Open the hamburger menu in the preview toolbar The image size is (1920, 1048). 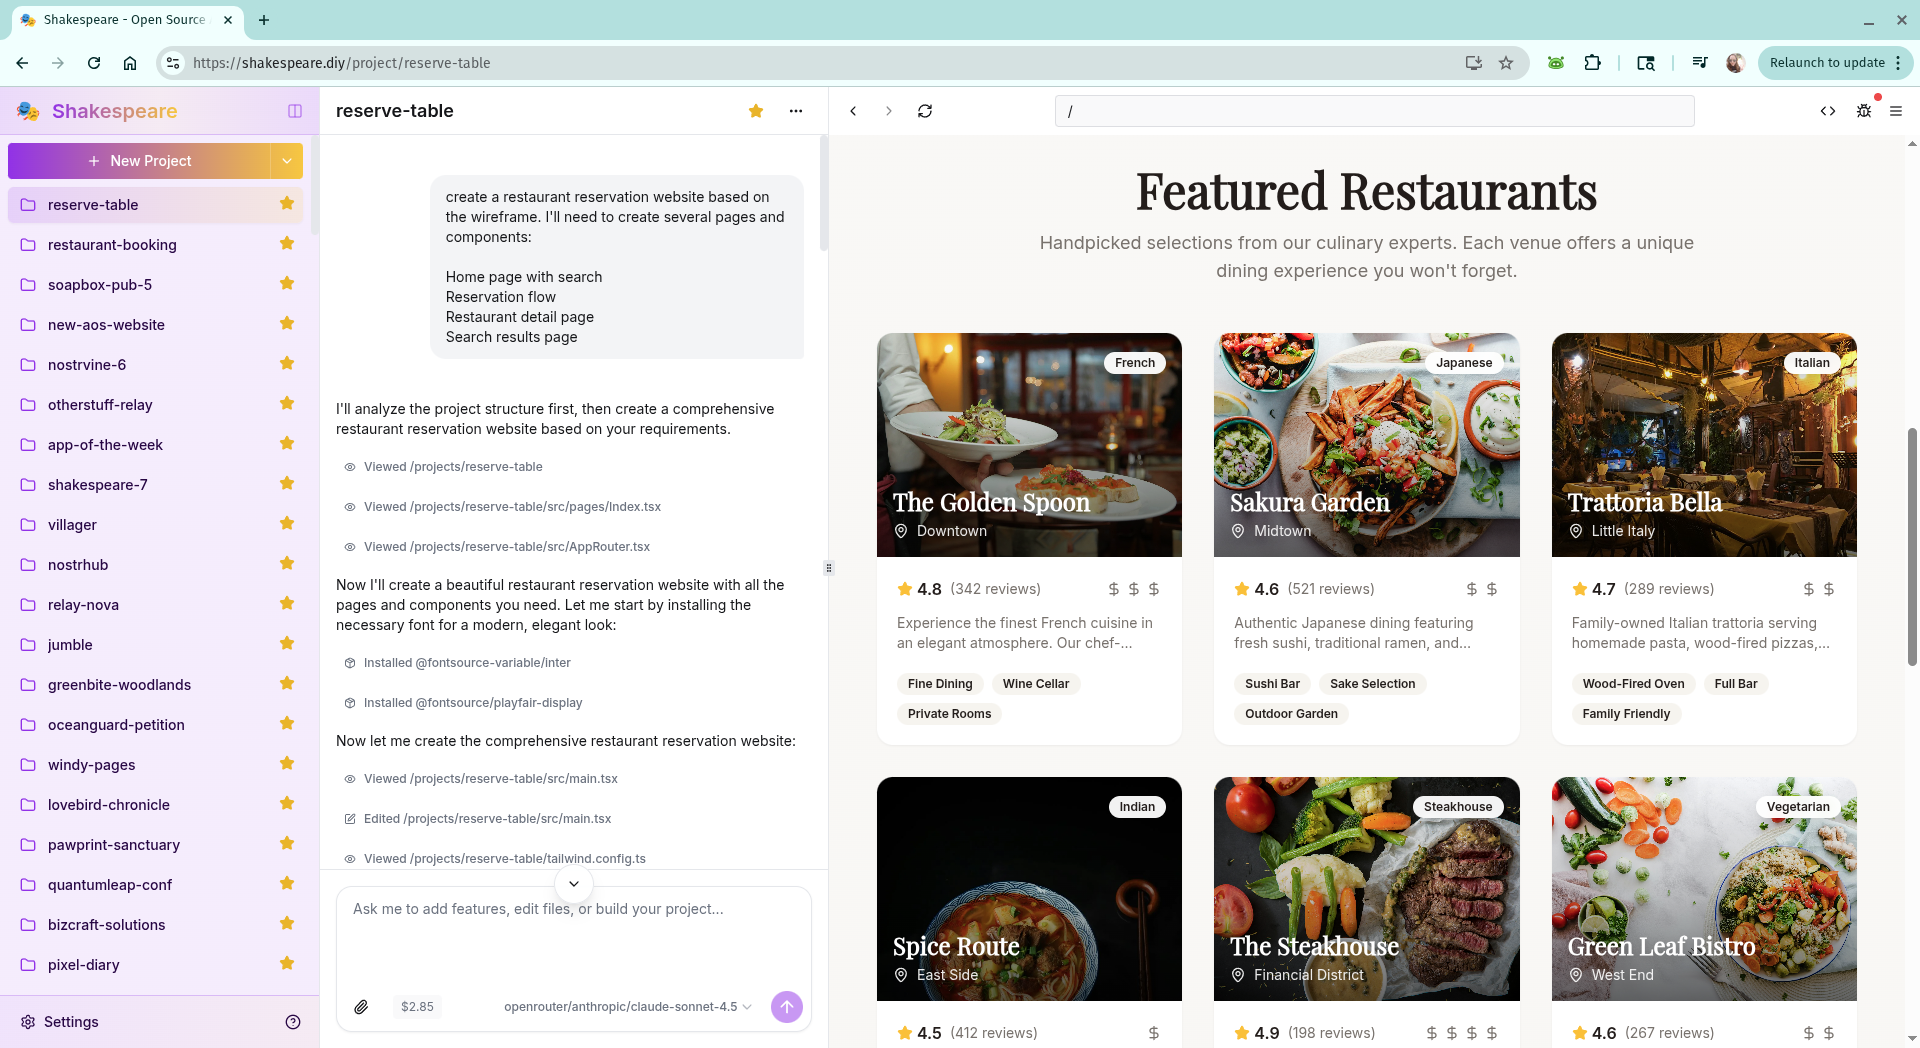(x=1897, y=111)
